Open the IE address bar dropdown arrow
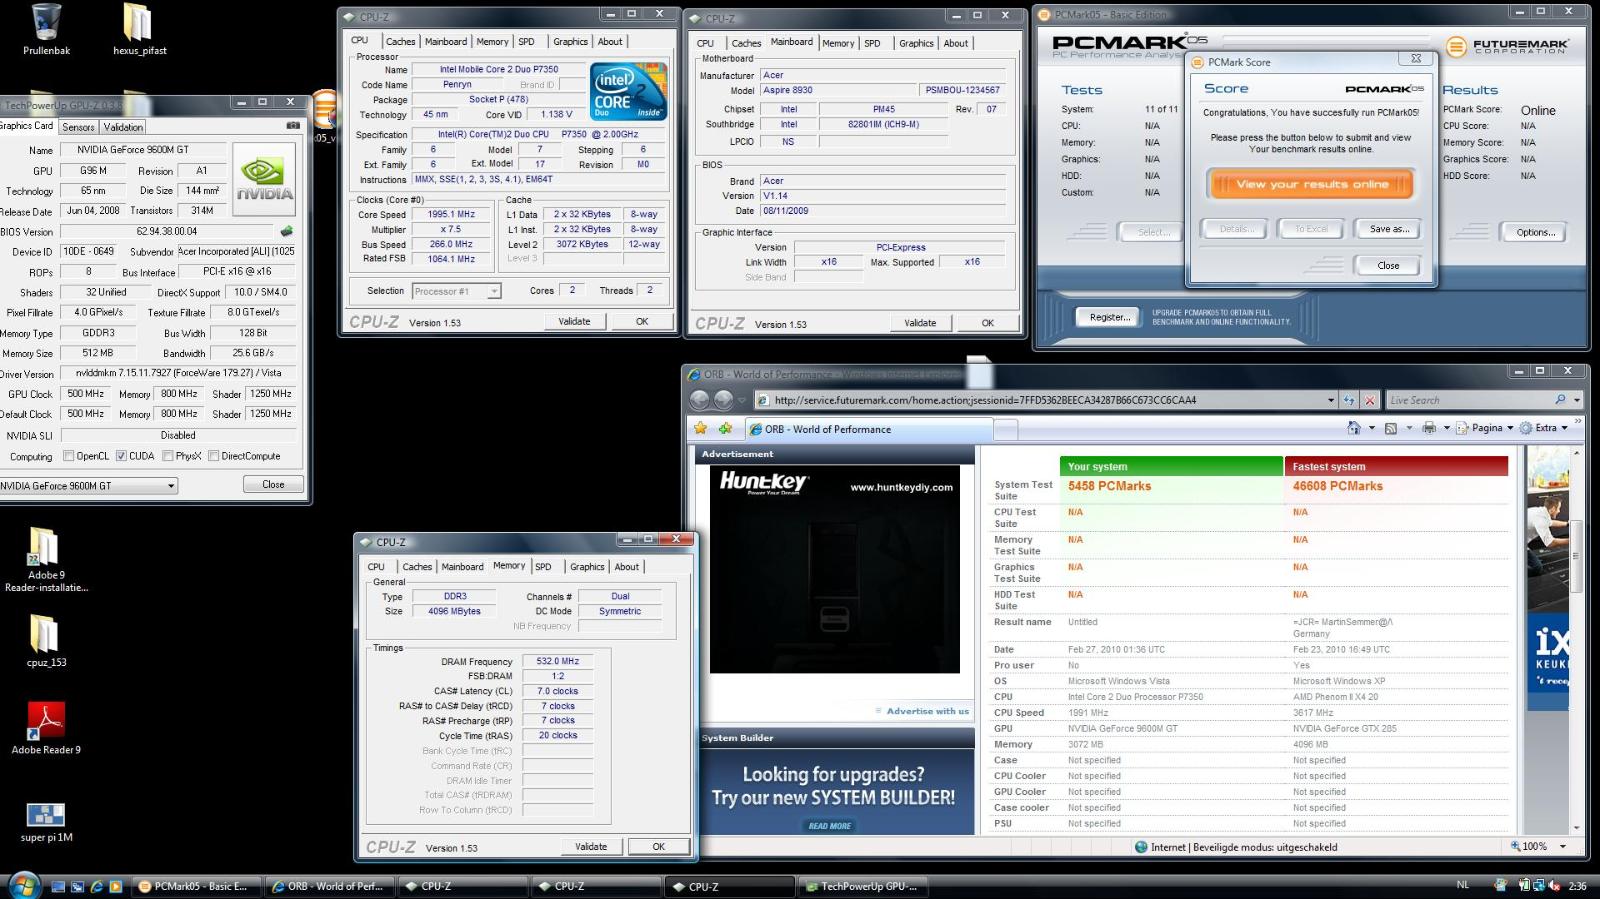Screen dimensions: 1600x899 [1331, 400]
